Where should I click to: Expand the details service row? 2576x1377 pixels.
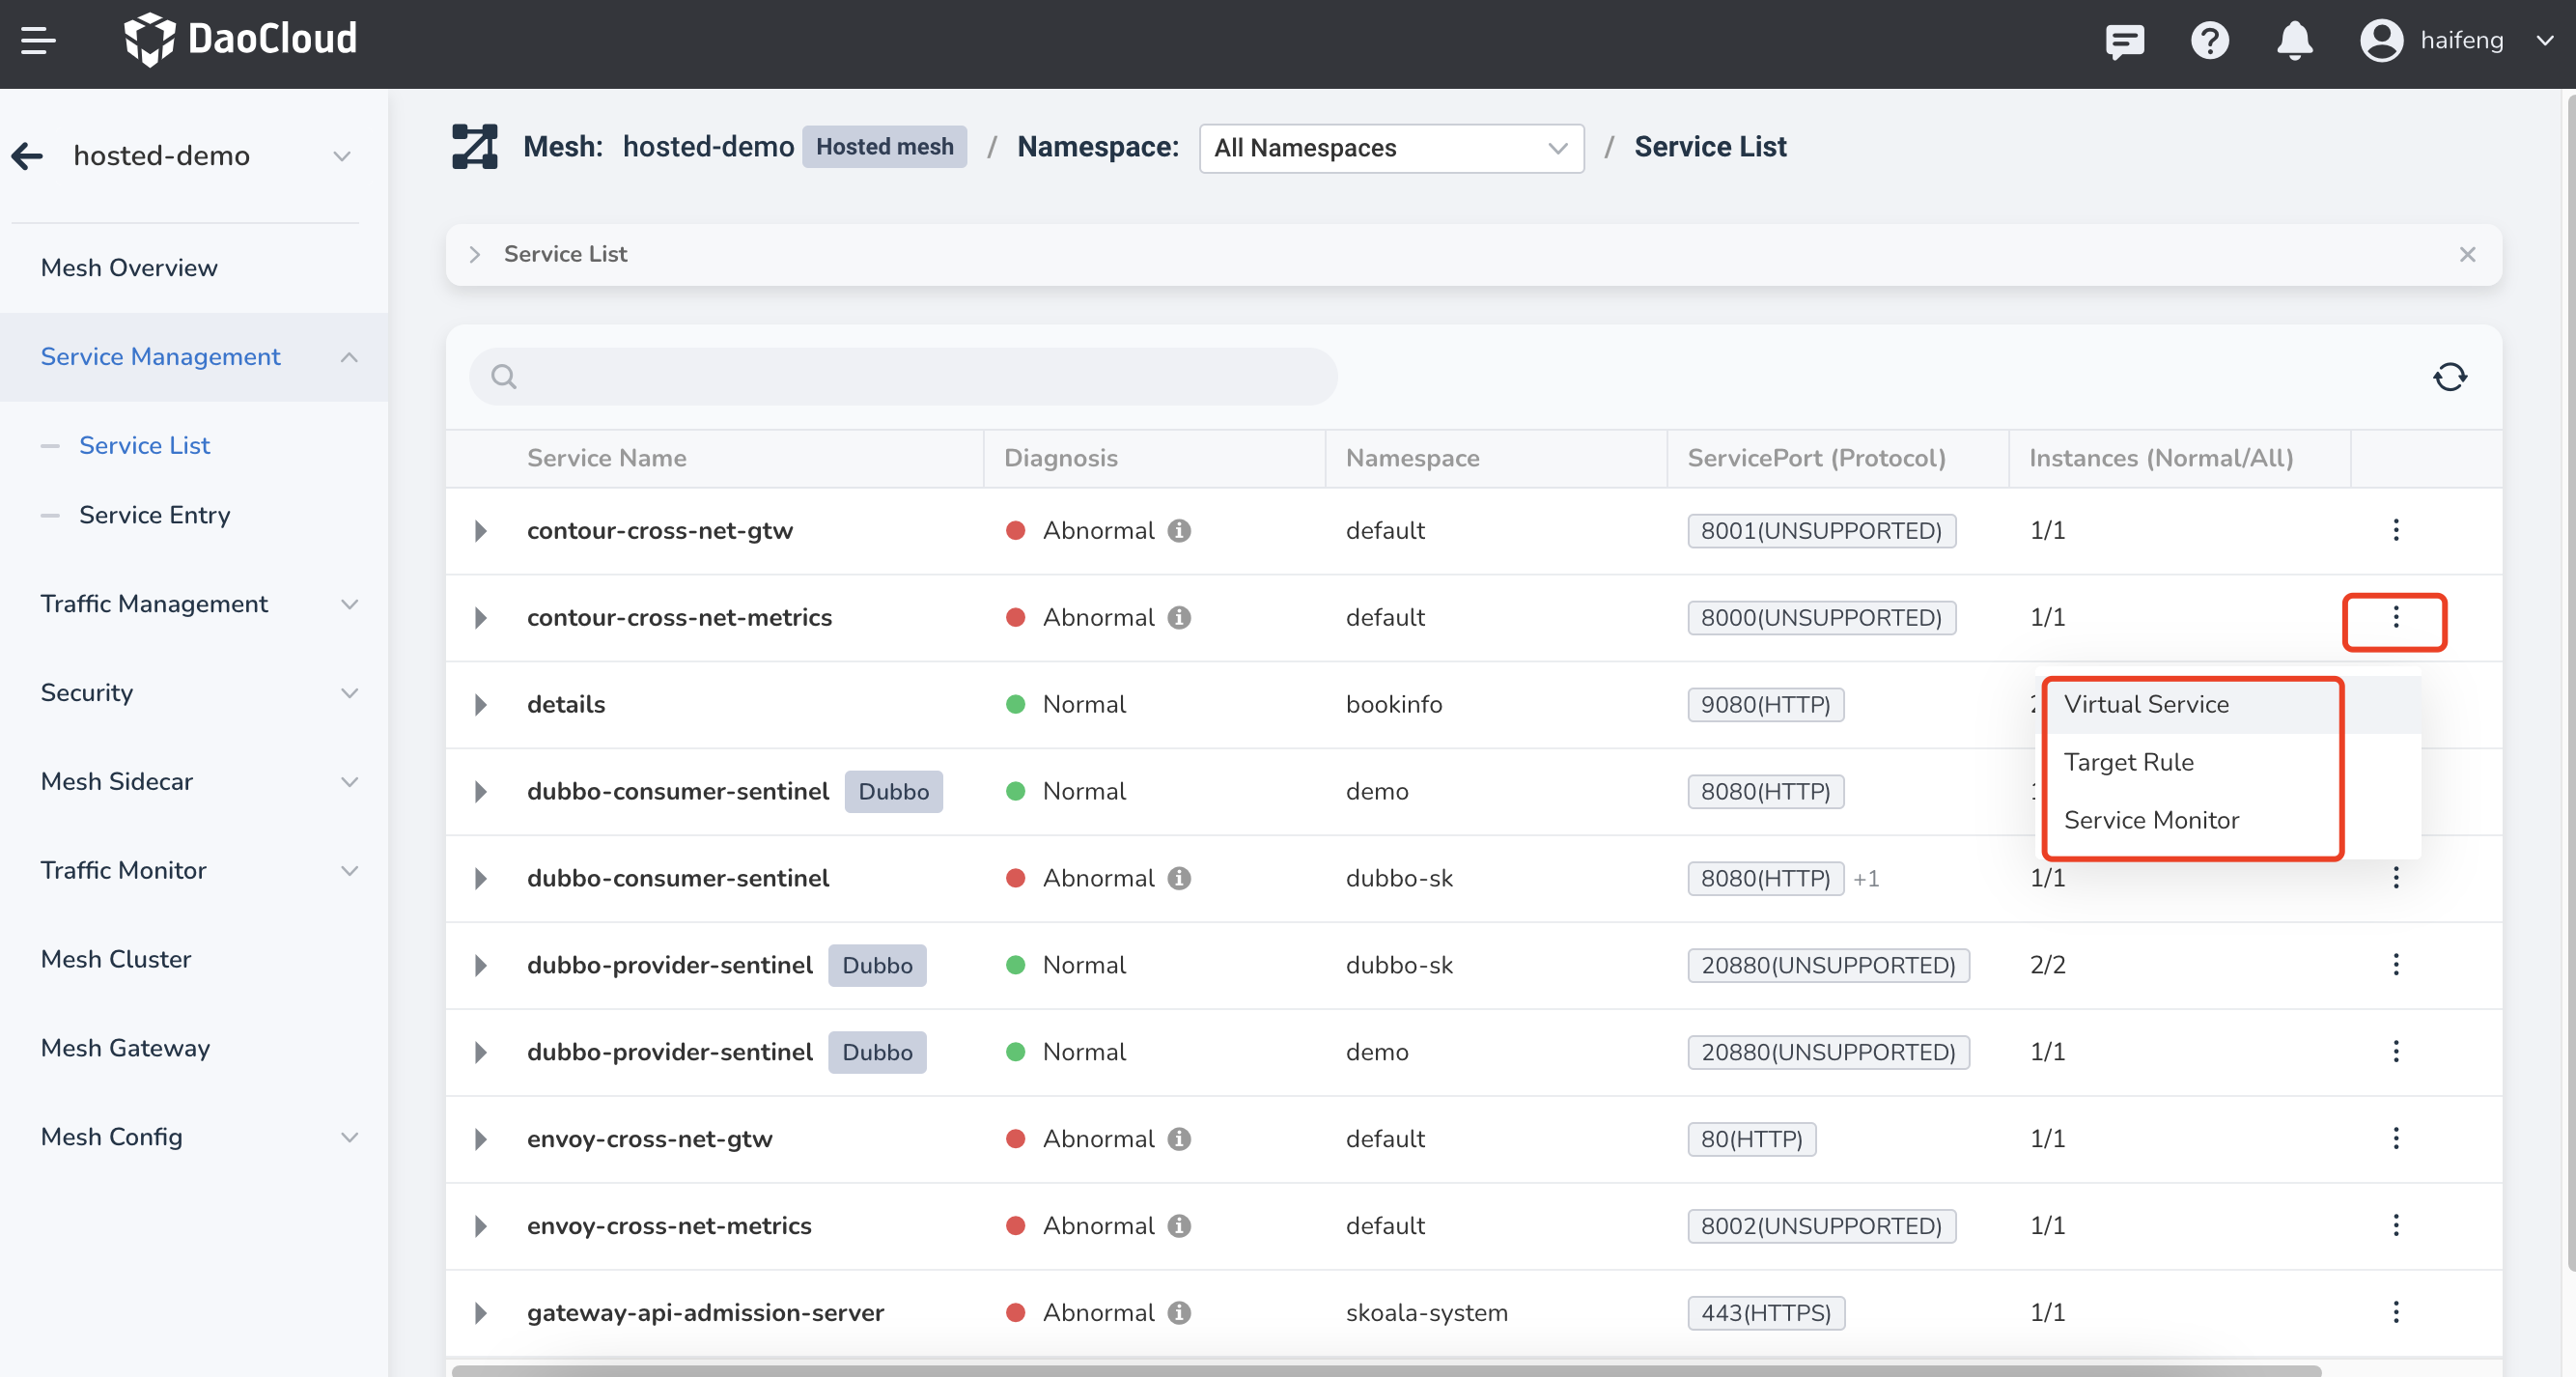(x=480, y=705)
